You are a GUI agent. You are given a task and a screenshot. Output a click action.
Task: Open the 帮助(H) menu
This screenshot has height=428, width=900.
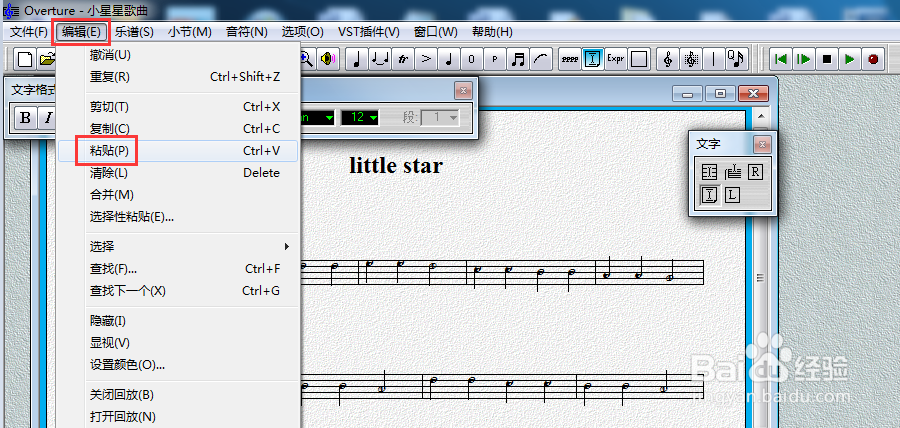pyautogui.click(x=492, y=32)
